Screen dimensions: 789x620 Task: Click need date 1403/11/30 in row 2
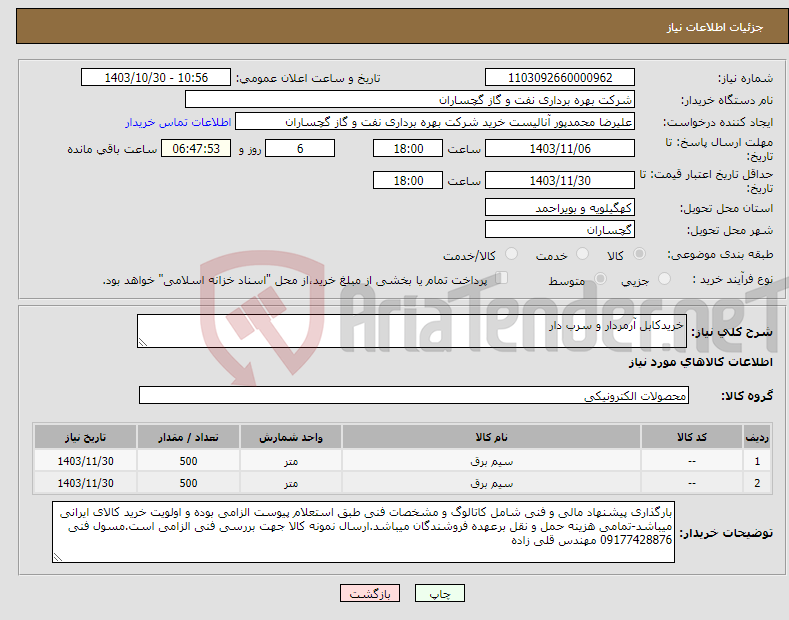pyautogui.click(x=85, y=483)
